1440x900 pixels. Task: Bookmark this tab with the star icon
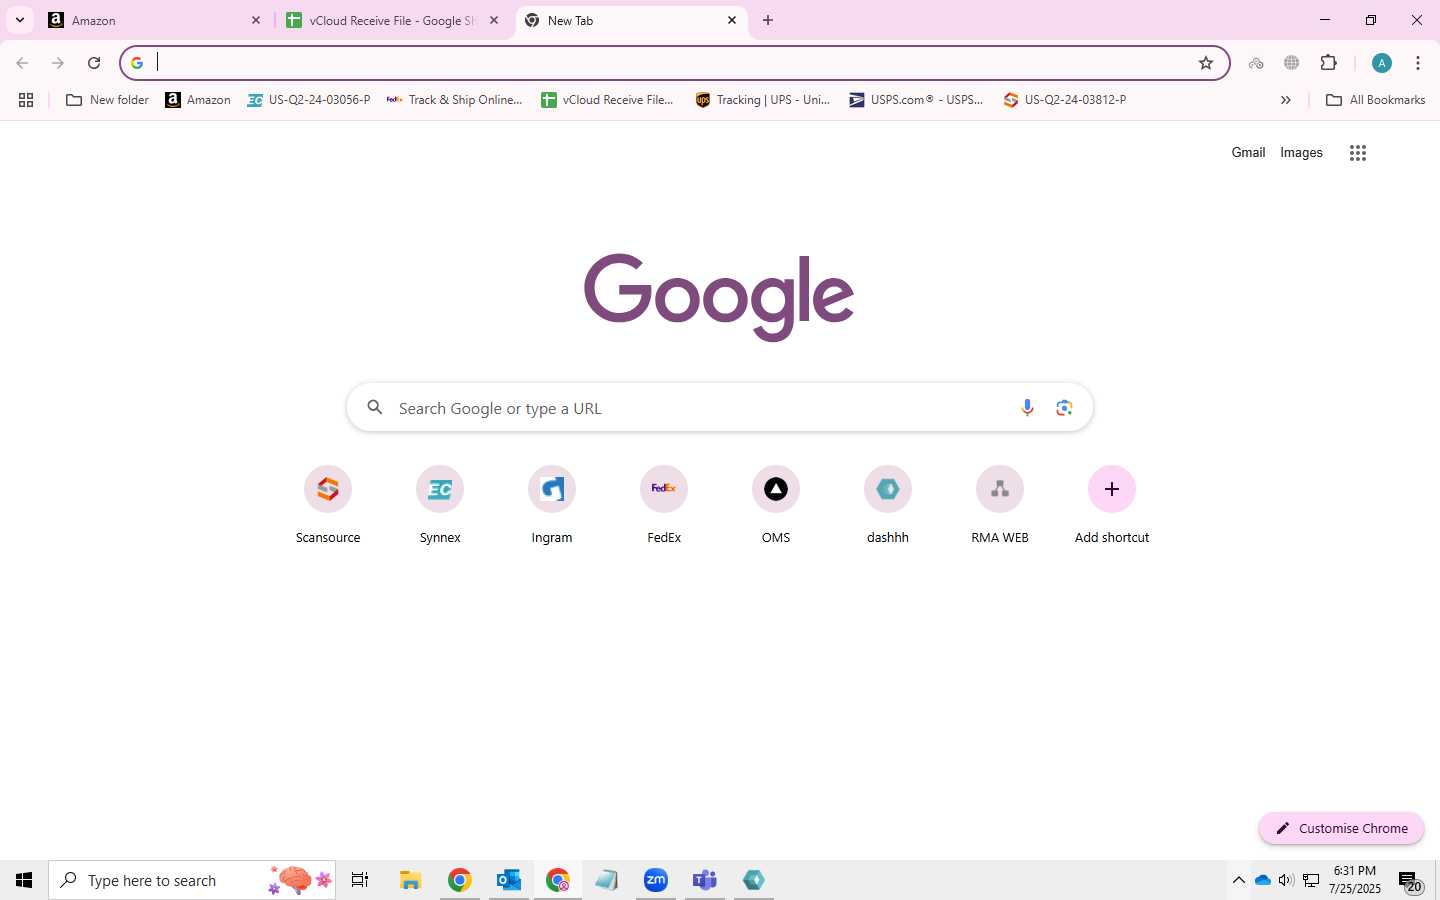click(1206, 63)
